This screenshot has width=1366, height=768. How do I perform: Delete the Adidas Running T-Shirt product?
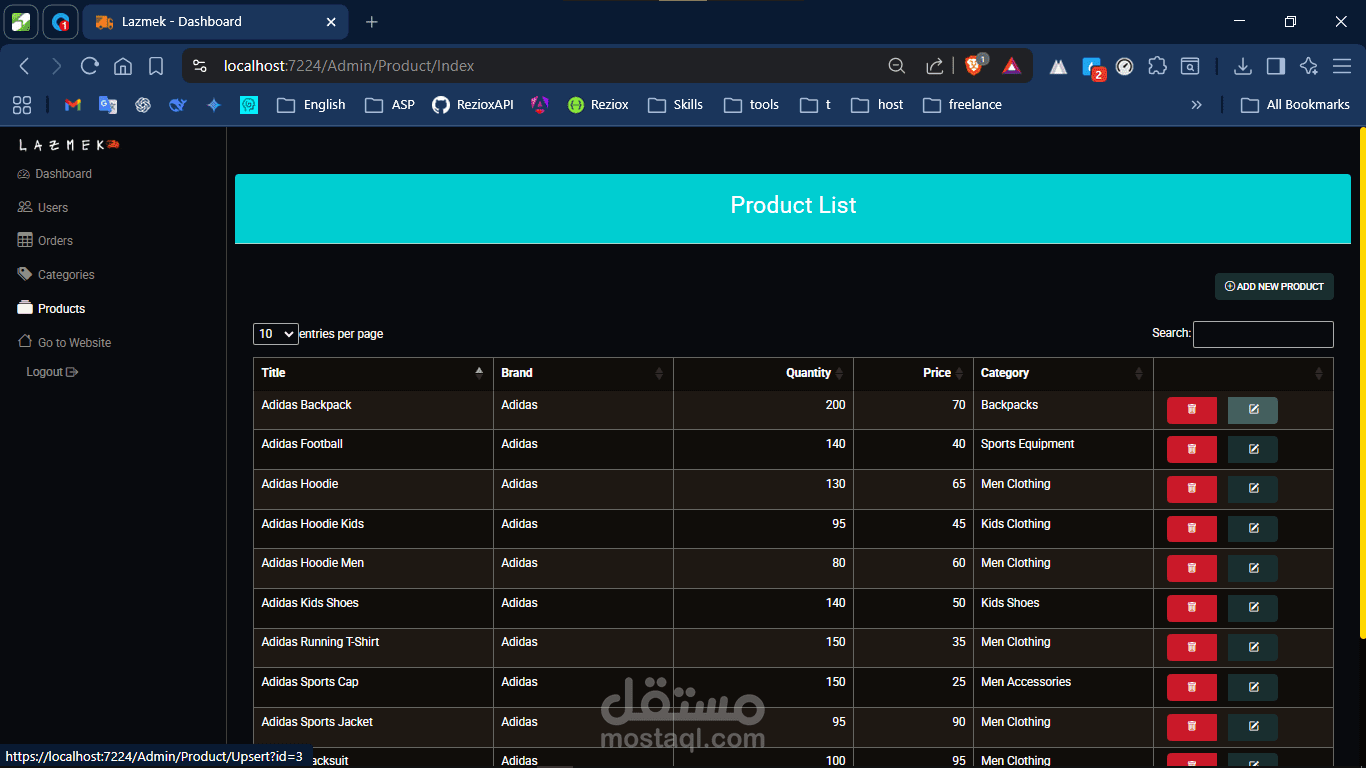tap(1192, 648)
